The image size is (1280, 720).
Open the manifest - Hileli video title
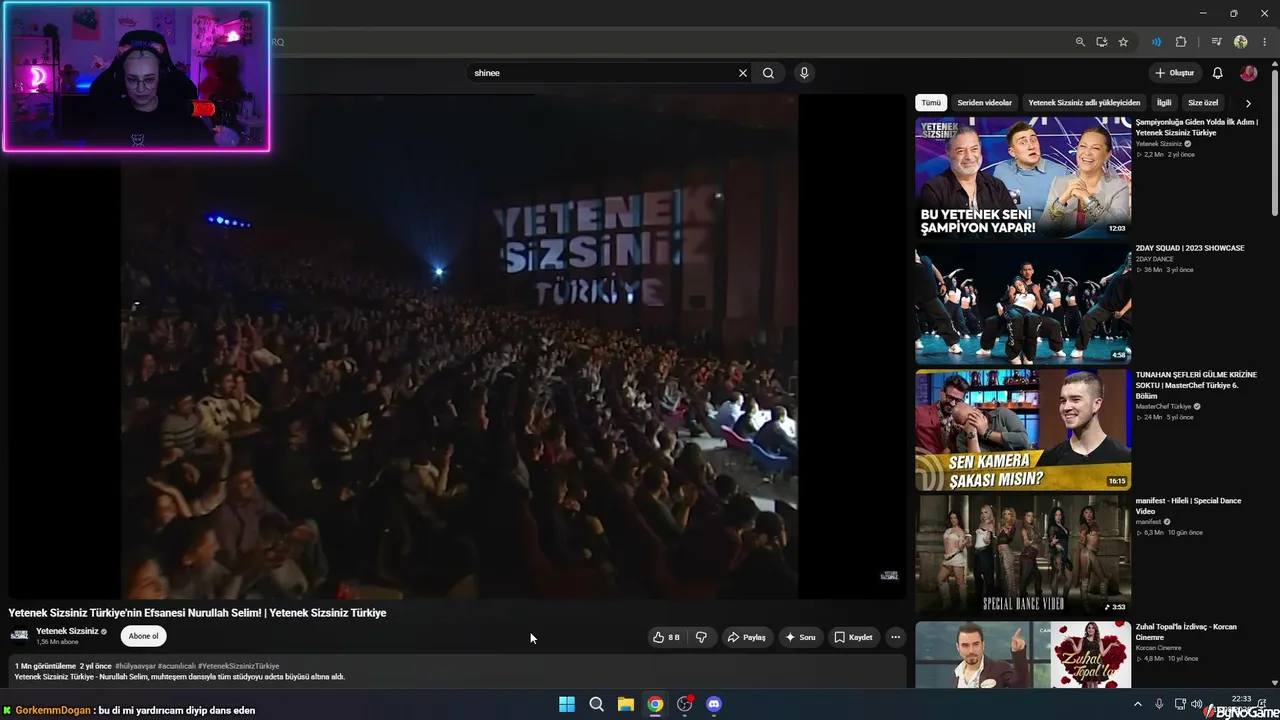coord(1188,506)
